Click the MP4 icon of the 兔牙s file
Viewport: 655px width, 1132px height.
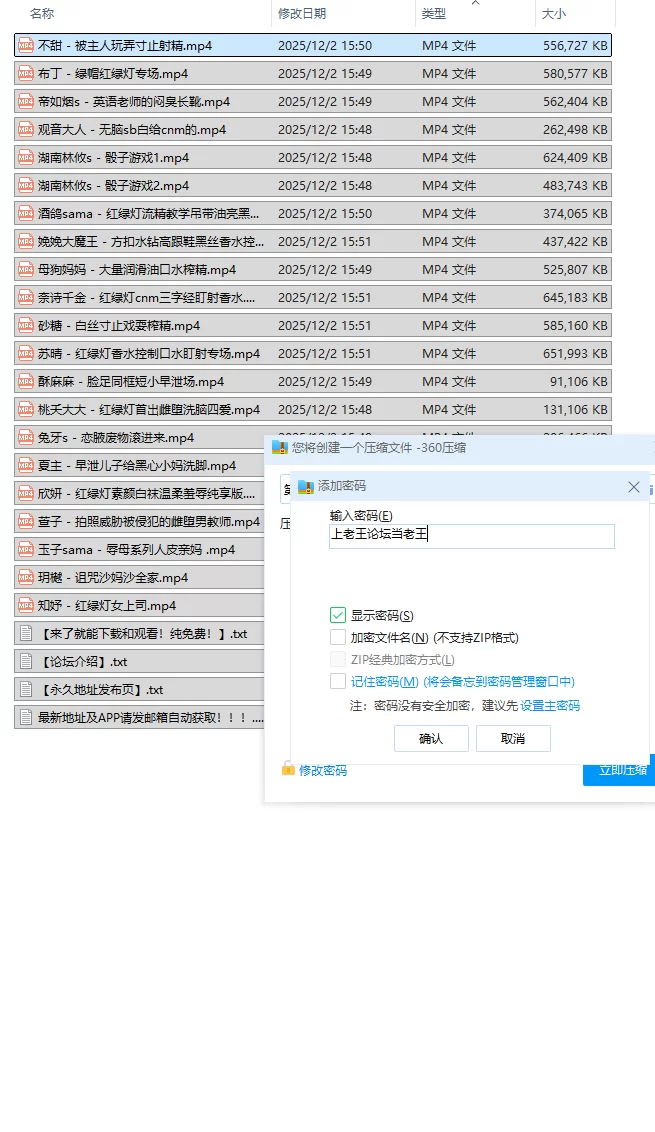tap(26, 437)
